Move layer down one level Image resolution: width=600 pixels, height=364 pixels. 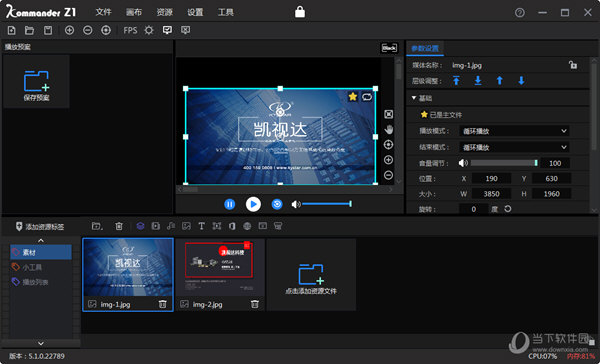pyautogui.click(x=521, y=81)
